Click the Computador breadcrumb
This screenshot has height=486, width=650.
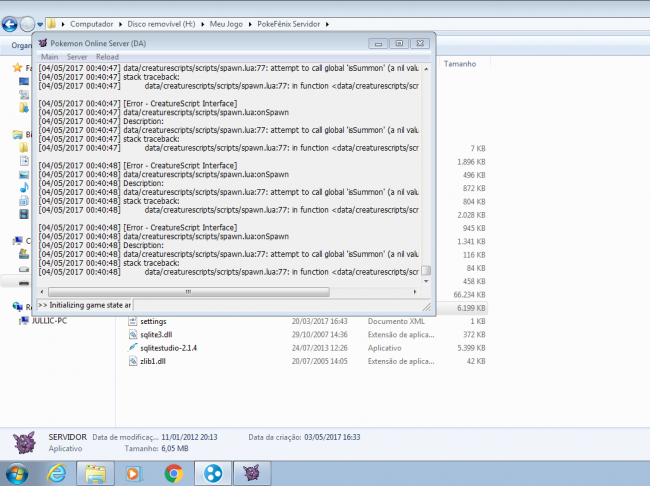(x=91, y=24)
